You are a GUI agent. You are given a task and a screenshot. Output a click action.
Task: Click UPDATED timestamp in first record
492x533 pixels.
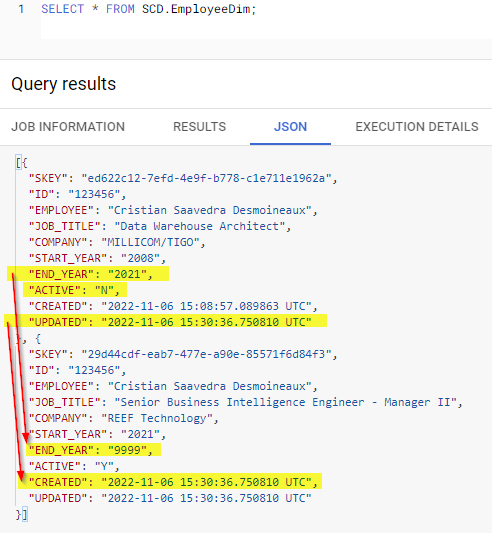tap(206, 322)
